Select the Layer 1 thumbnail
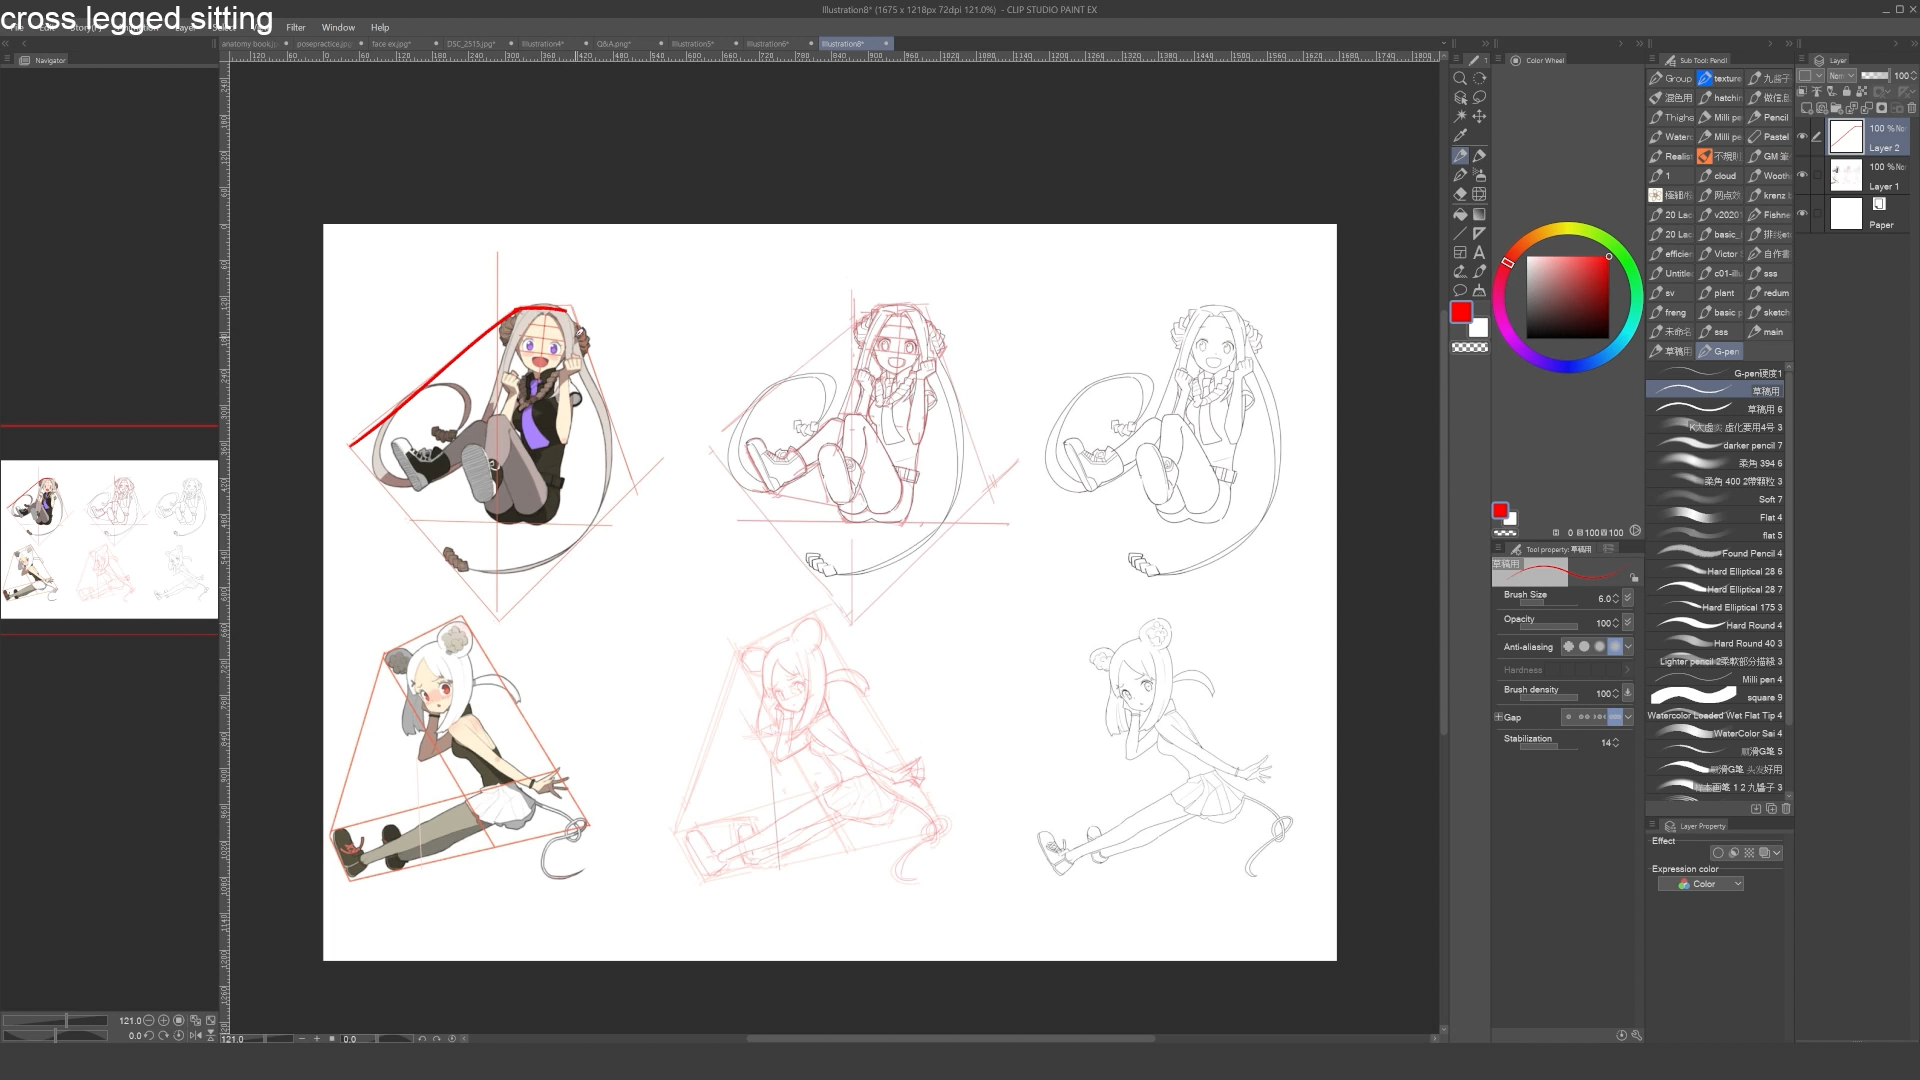1920x1080 pixels. [1846, 175]
